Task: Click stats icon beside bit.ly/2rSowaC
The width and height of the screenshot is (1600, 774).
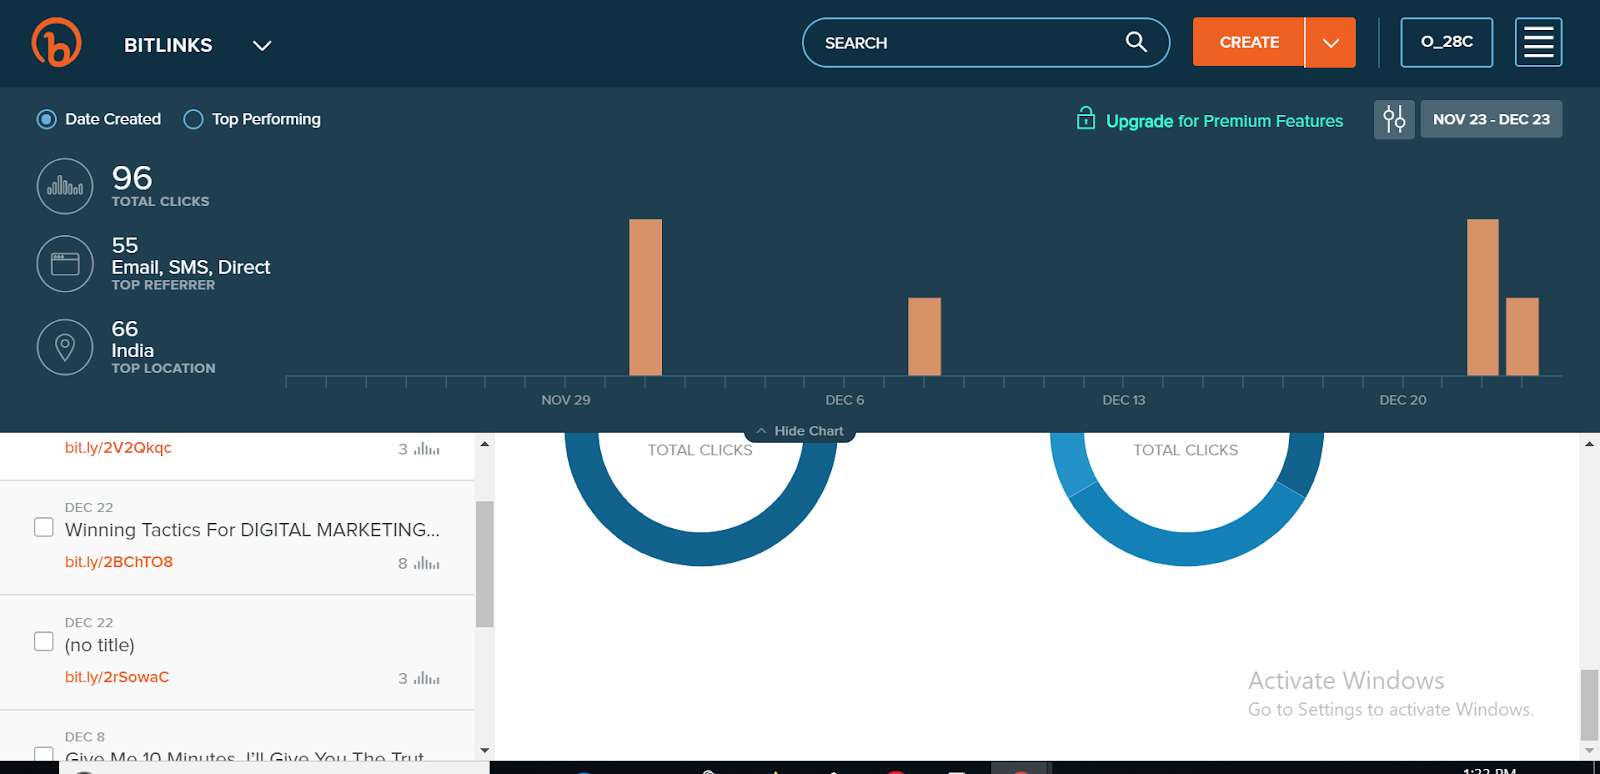Action: coord(427,678)
